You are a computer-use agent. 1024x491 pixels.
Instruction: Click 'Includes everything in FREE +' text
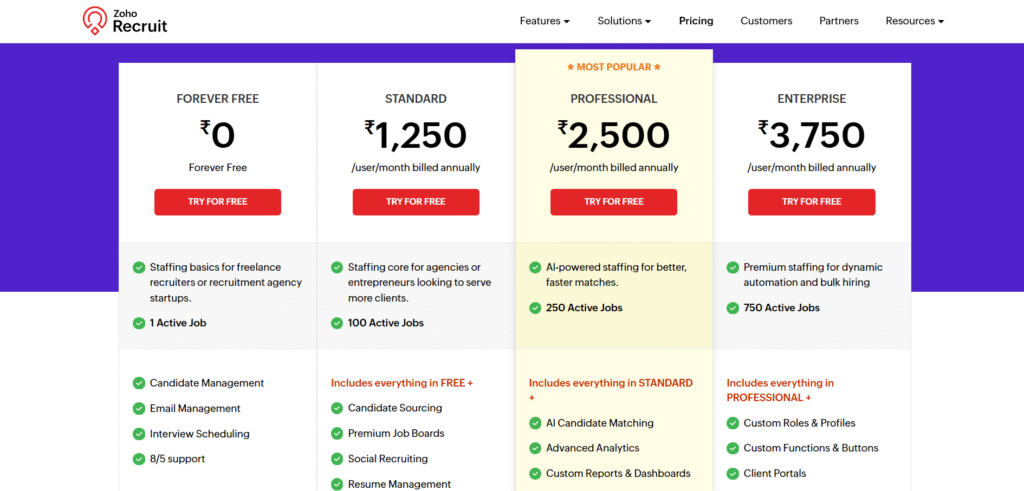point(402,383)
